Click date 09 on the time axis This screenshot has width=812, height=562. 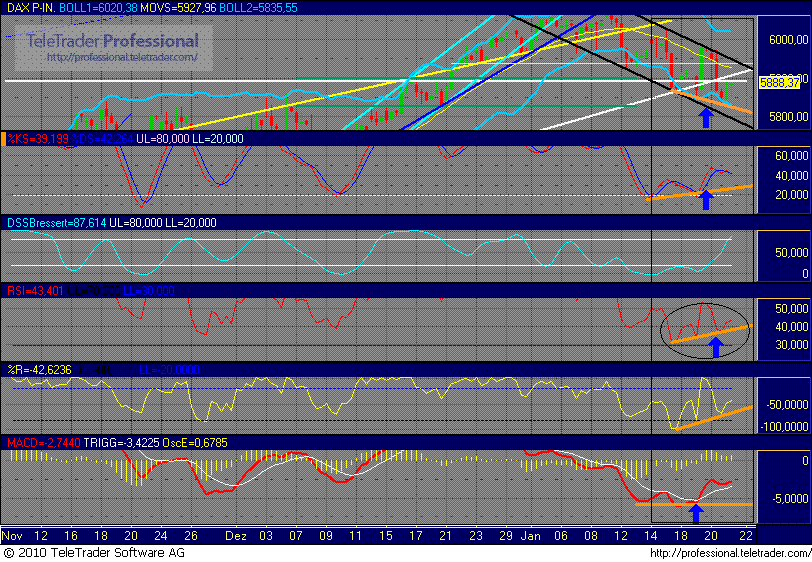click(x=326, y=536)
